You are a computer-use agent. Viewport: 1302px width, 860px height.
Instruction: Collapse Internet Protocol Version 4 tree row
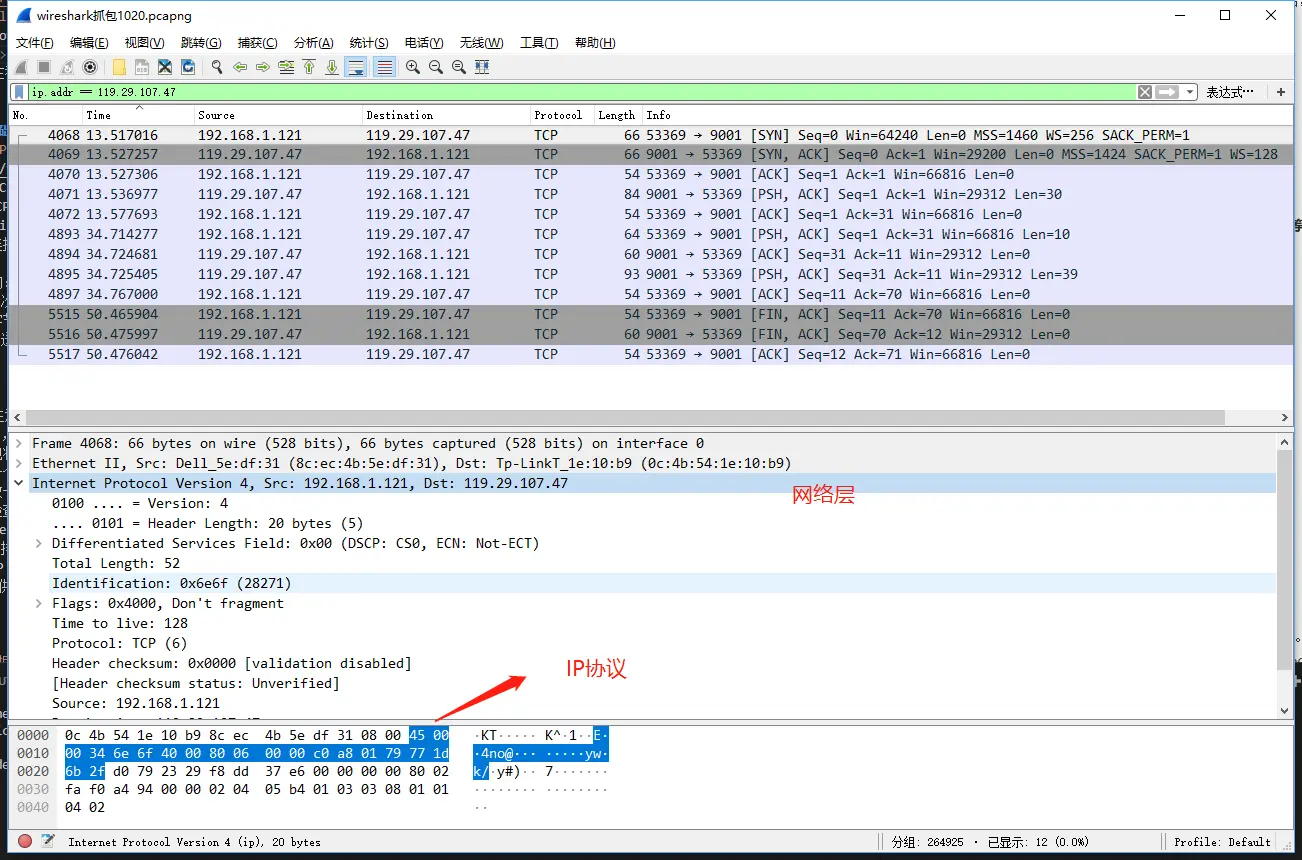[x=19, y=483]
